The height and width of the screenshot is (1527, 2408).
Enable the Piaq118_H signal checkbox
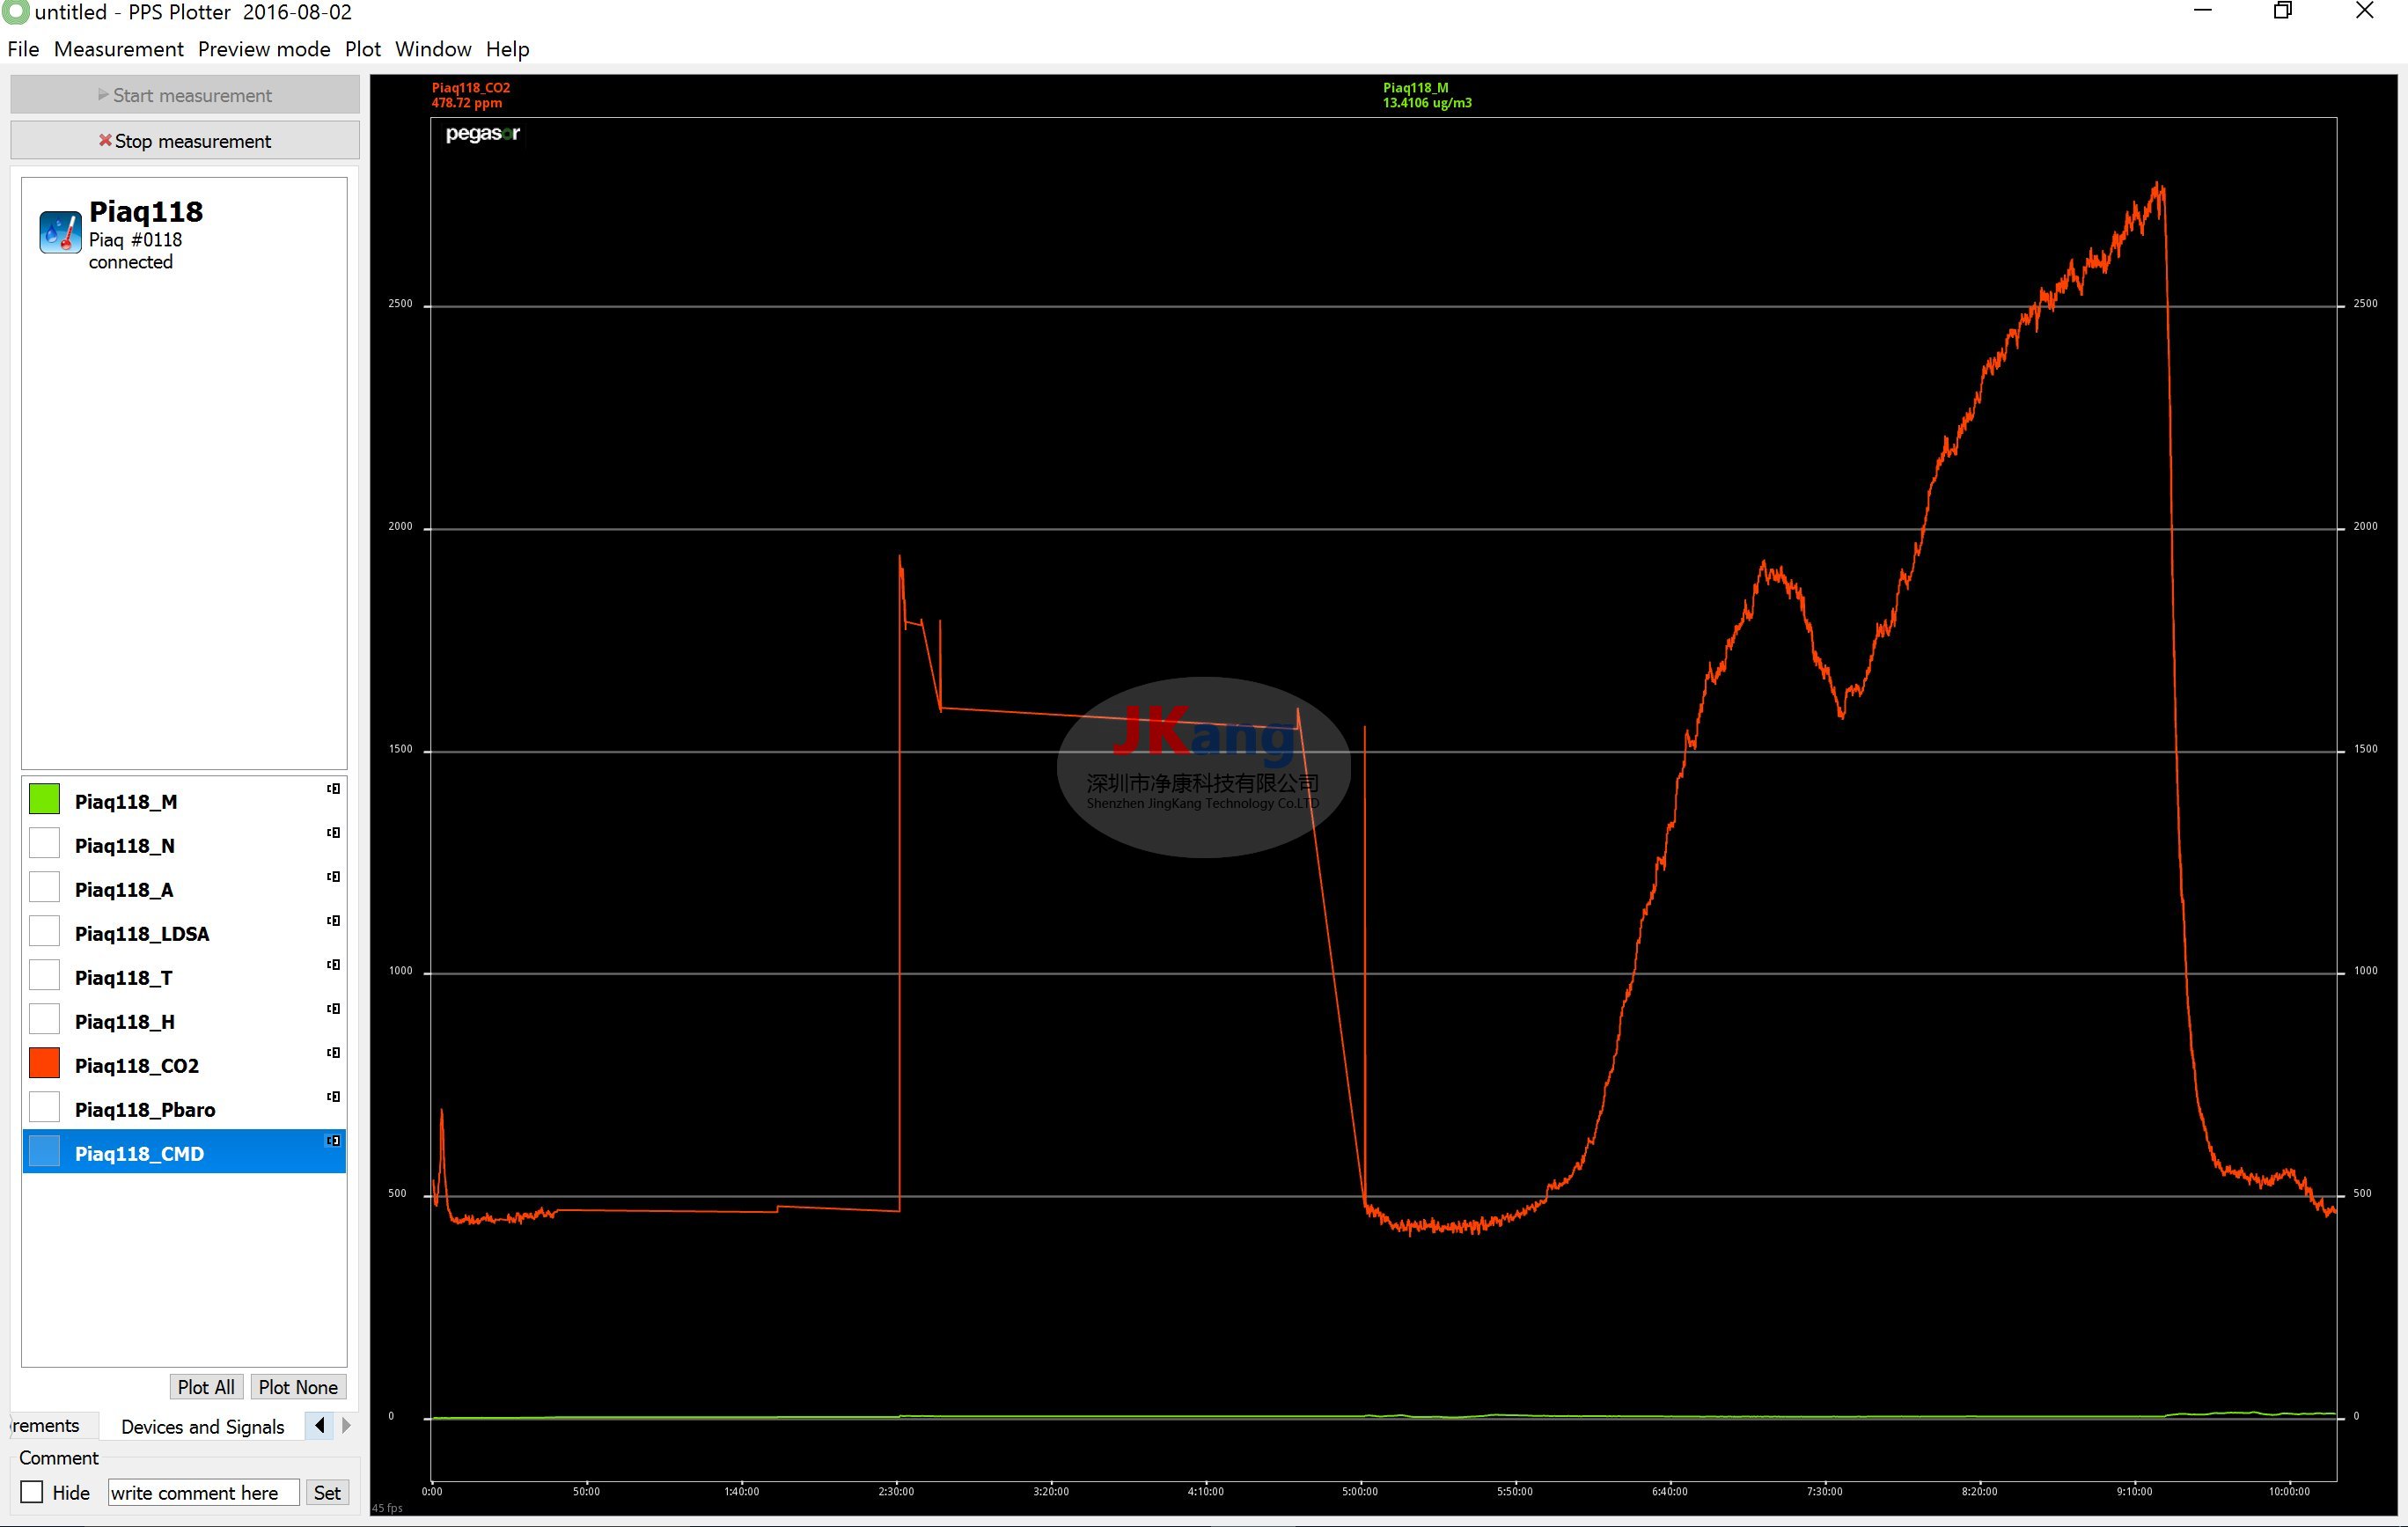coord(44,1019)
